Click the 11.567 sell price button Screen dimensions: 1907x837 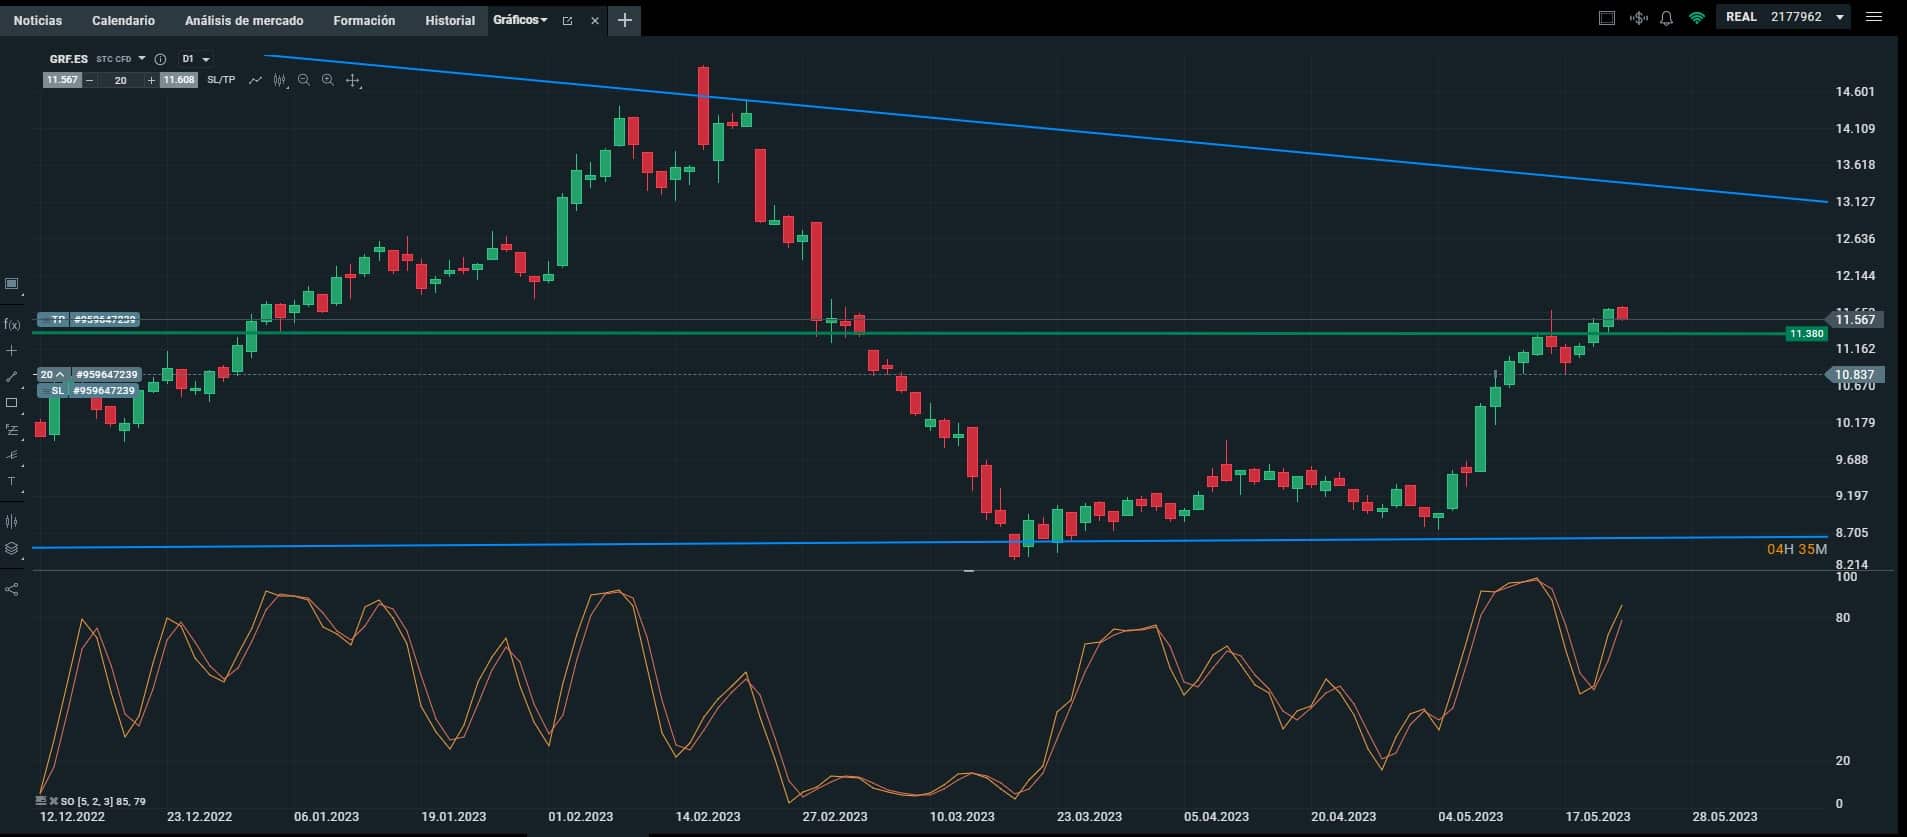click(62, 80)
